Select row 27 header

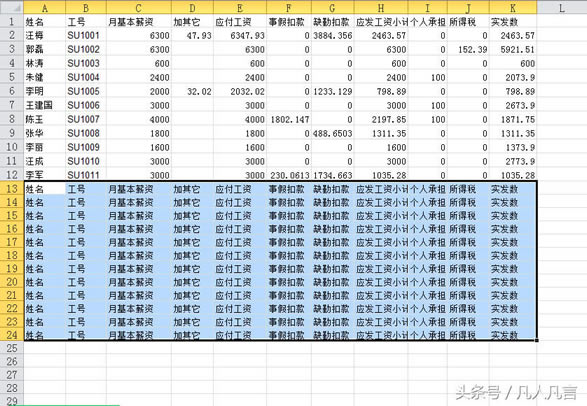coord(12,375)
